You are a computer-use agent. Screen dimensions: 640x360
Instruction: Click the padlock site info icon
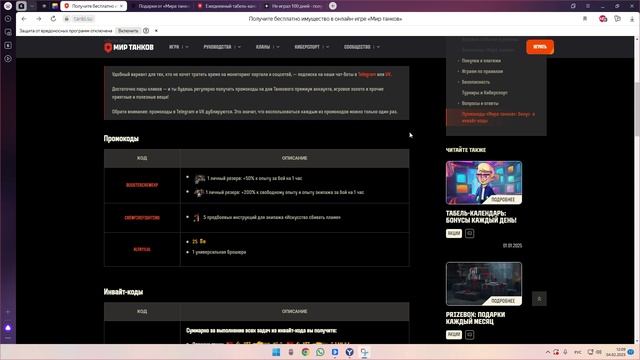[67, 19]
